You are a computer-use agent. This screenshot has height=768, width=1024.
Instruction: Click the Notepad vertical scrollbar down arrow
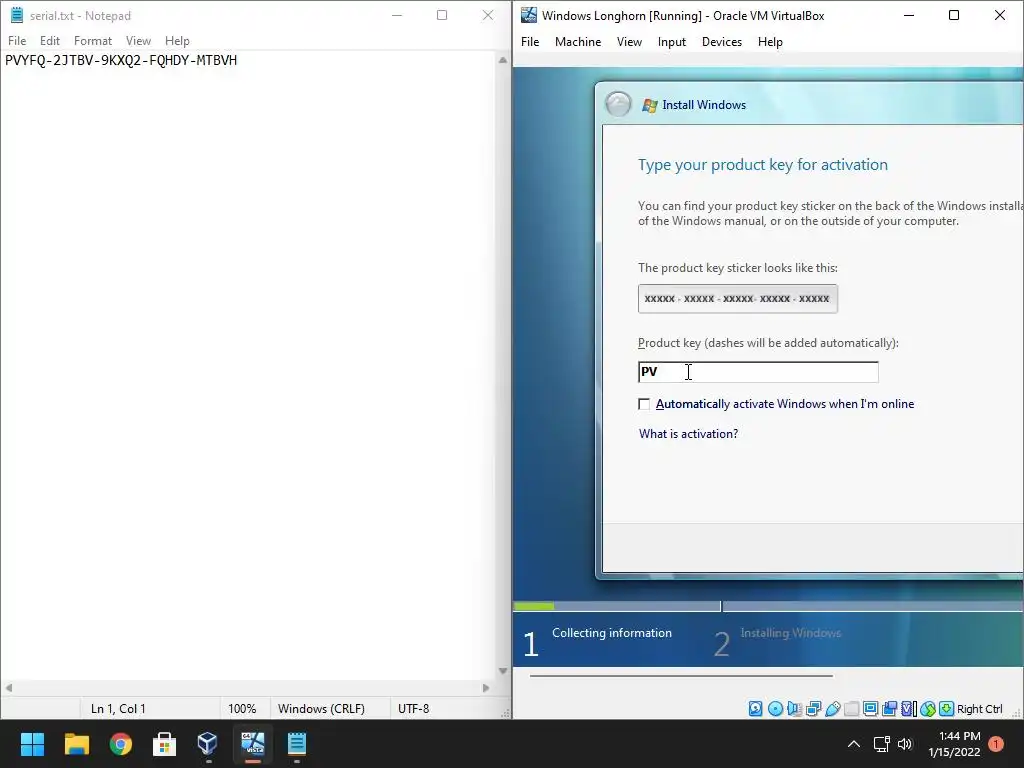point(502,671)
